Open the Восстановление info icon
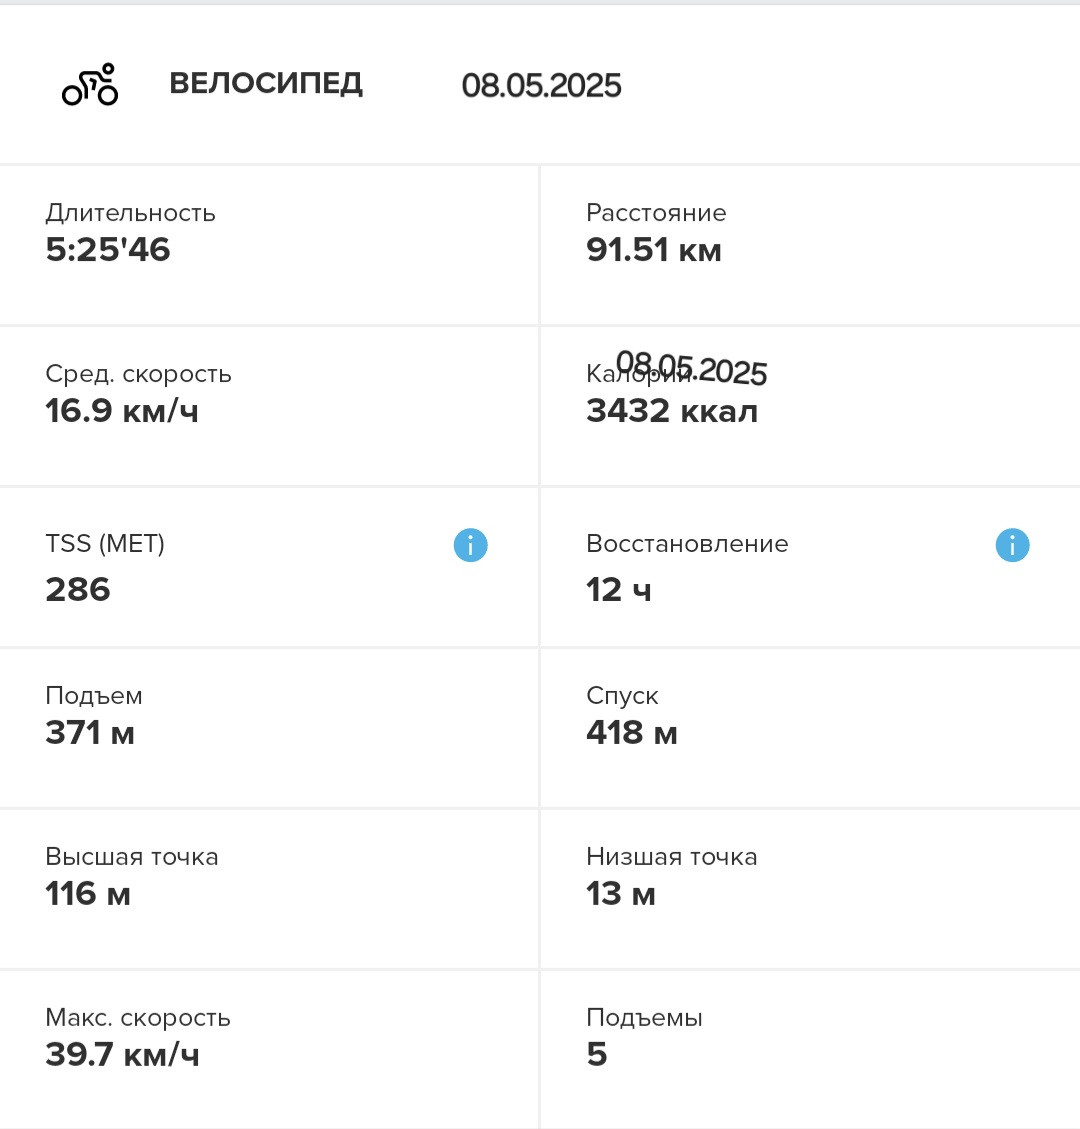Viewport: 1080px width, 1129px height. 1012,545
